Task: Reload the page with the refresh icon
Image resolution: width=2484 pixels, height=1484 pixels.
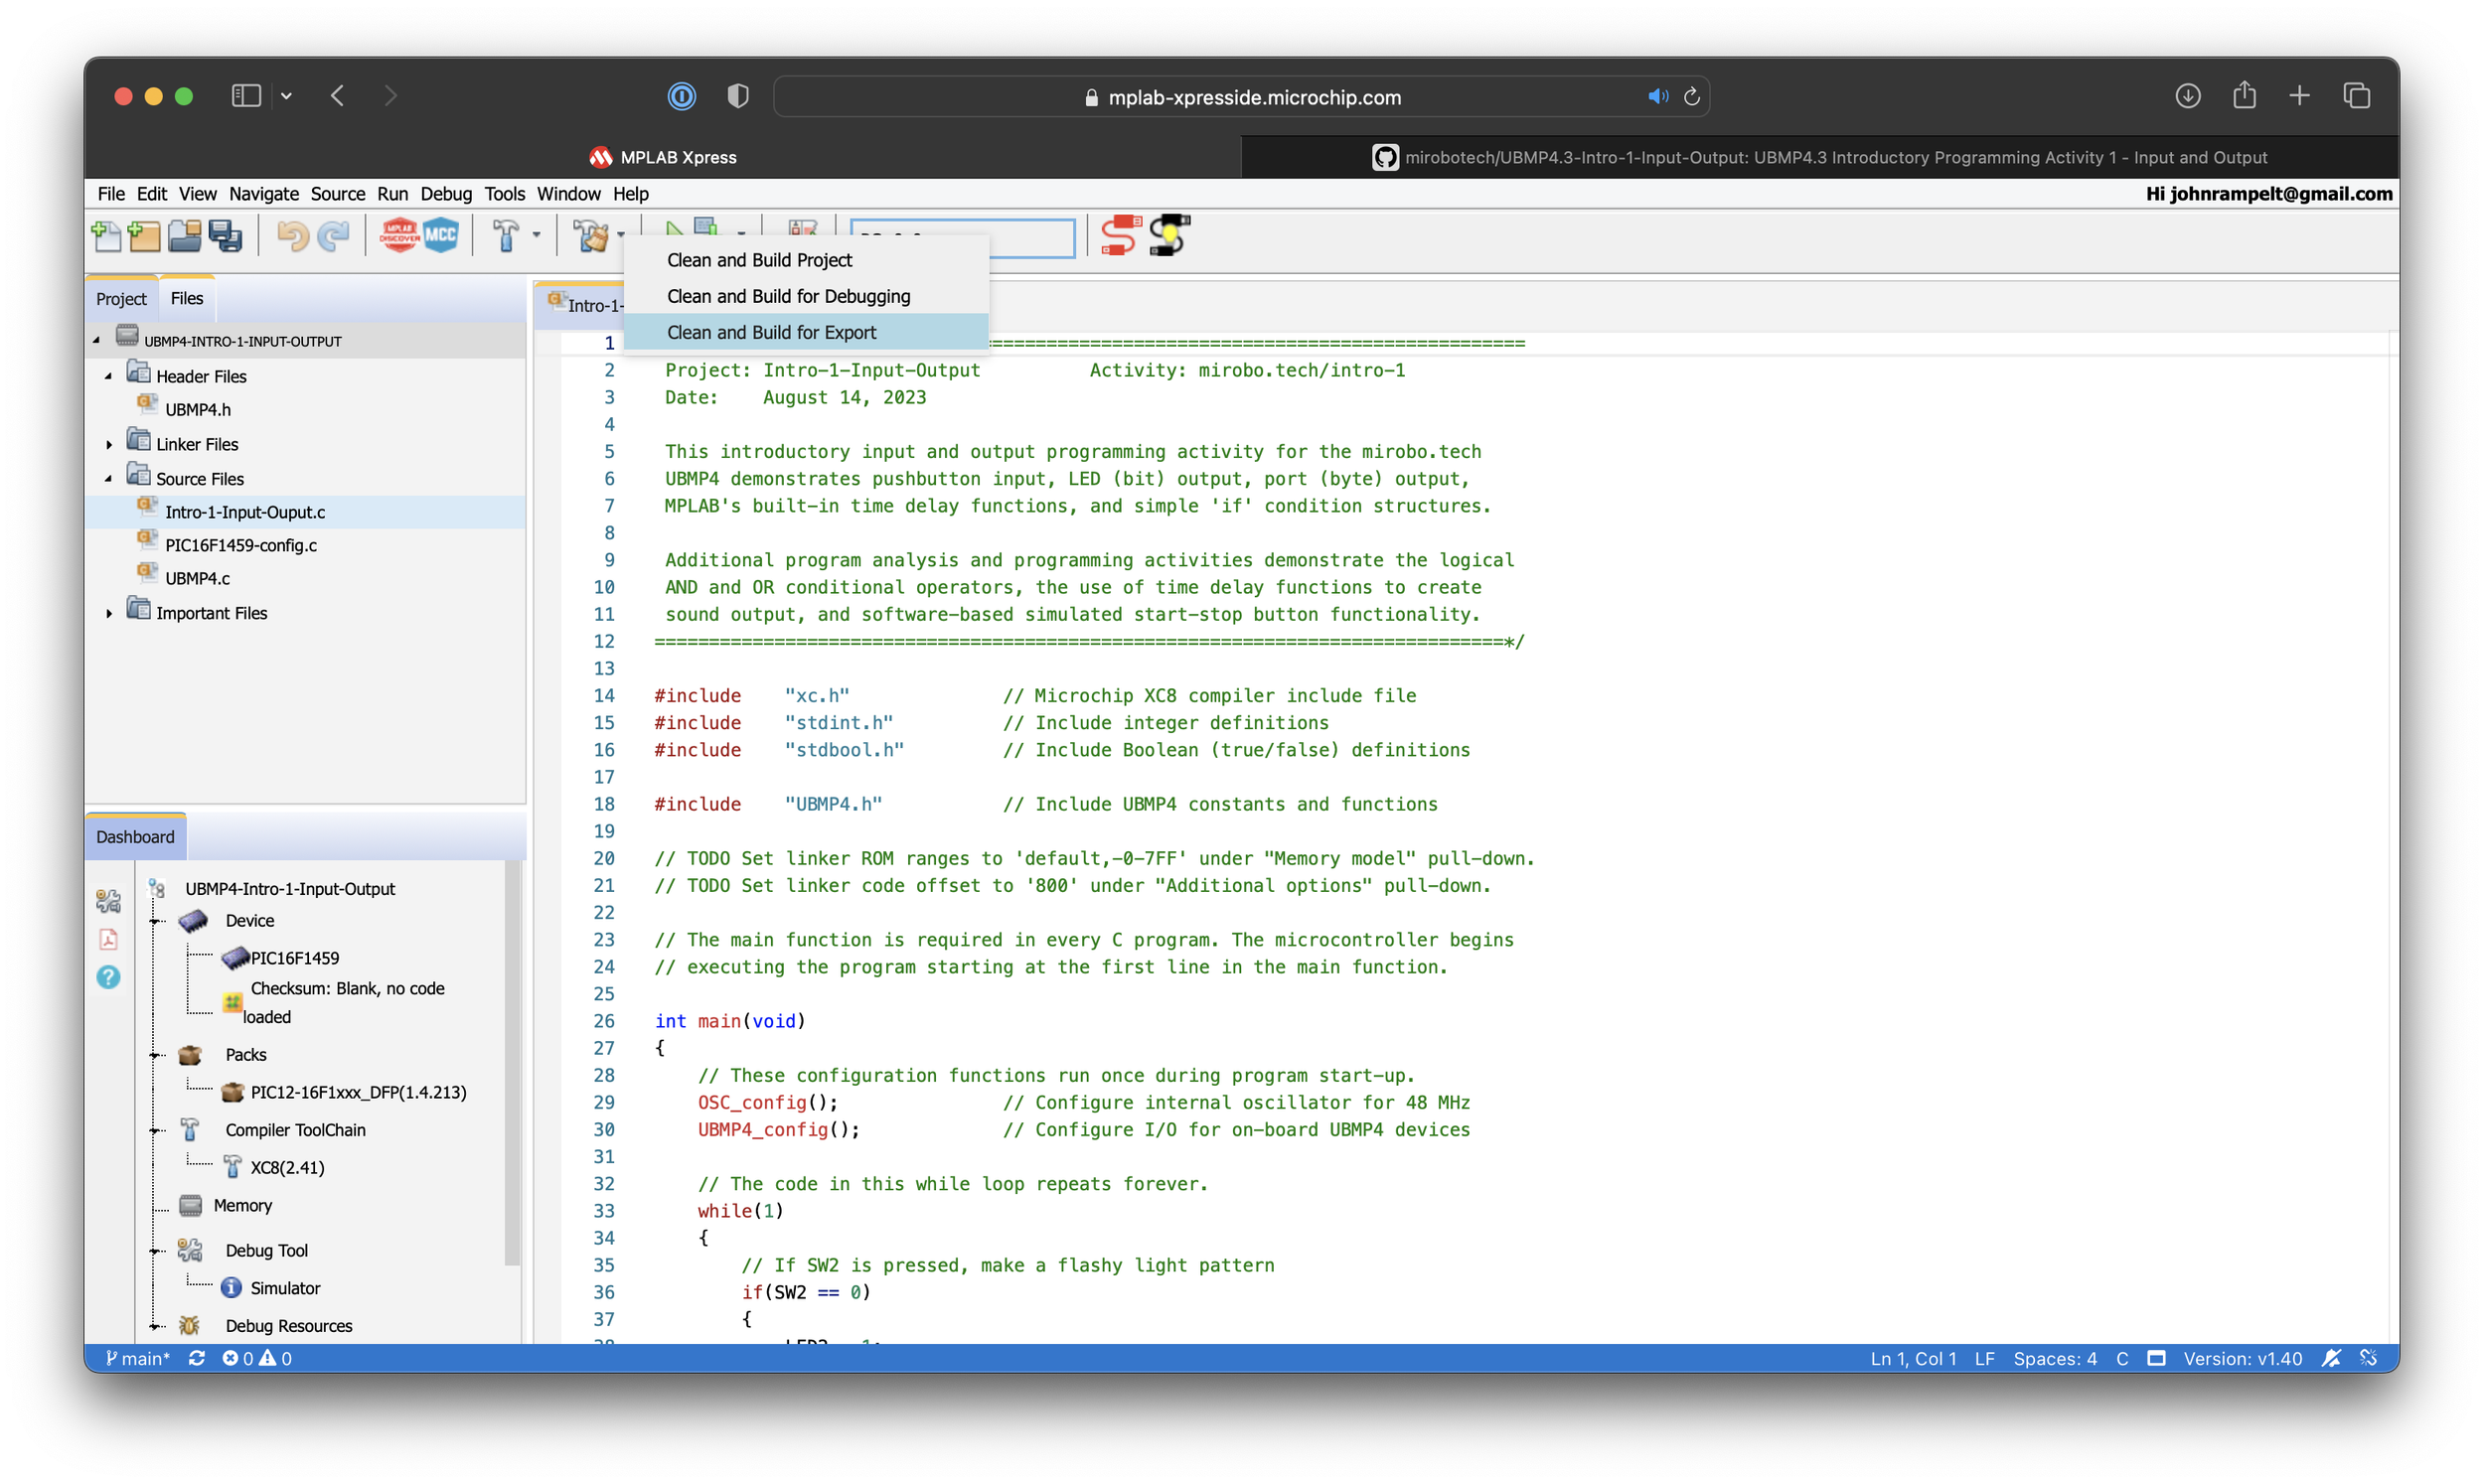Action: [x=1692, y=97]
